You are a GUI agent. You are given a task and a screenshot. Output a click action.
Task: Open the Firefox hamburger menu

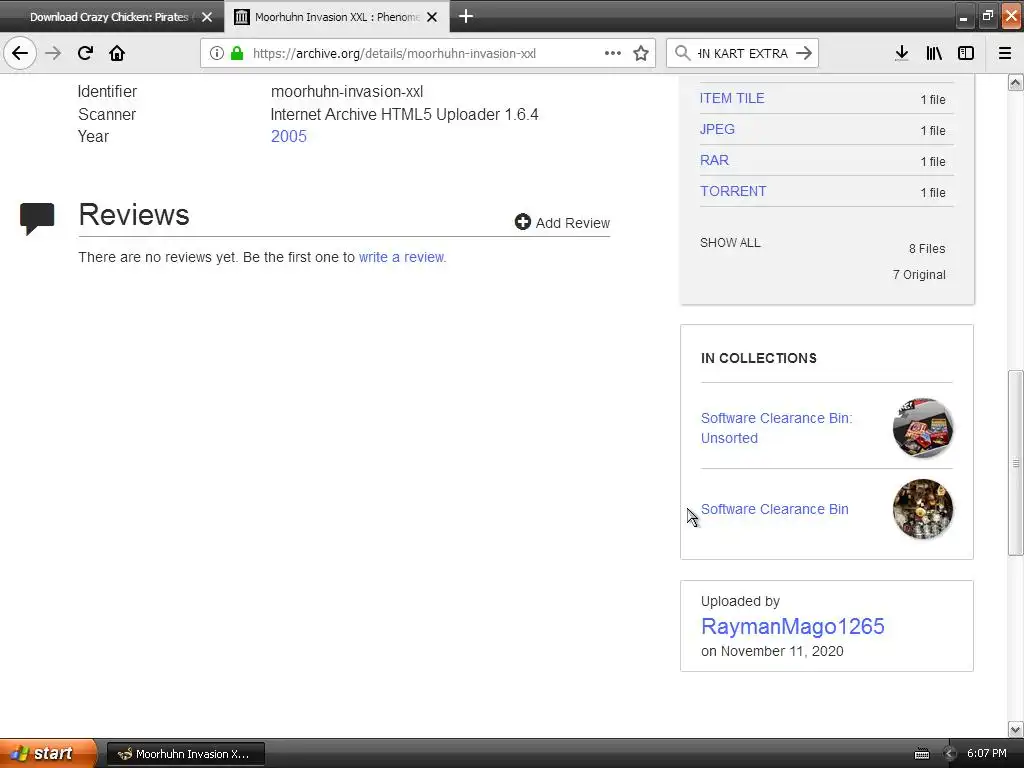[1005, 53]
